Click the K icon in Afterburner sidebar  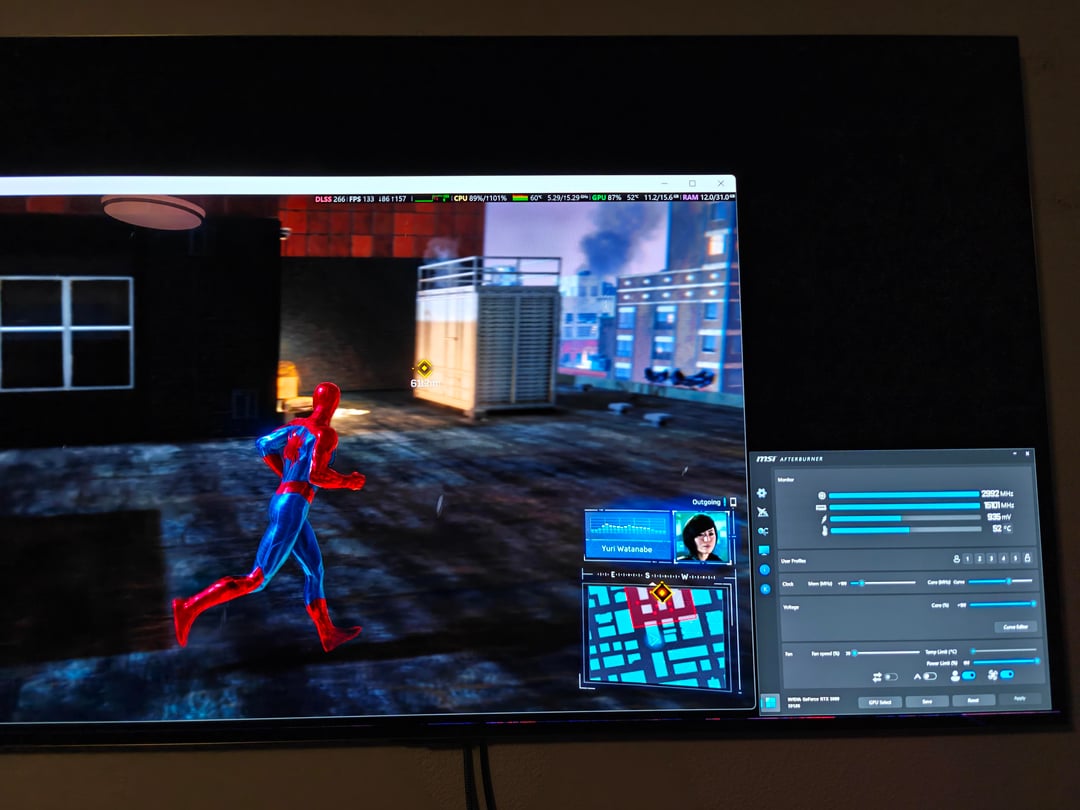765,589
